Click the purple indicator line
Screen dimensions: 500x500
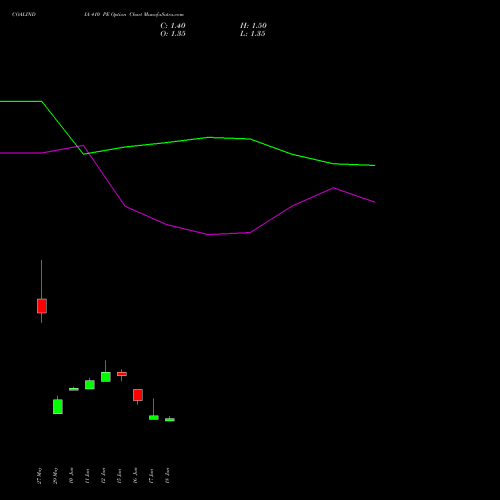209,235
